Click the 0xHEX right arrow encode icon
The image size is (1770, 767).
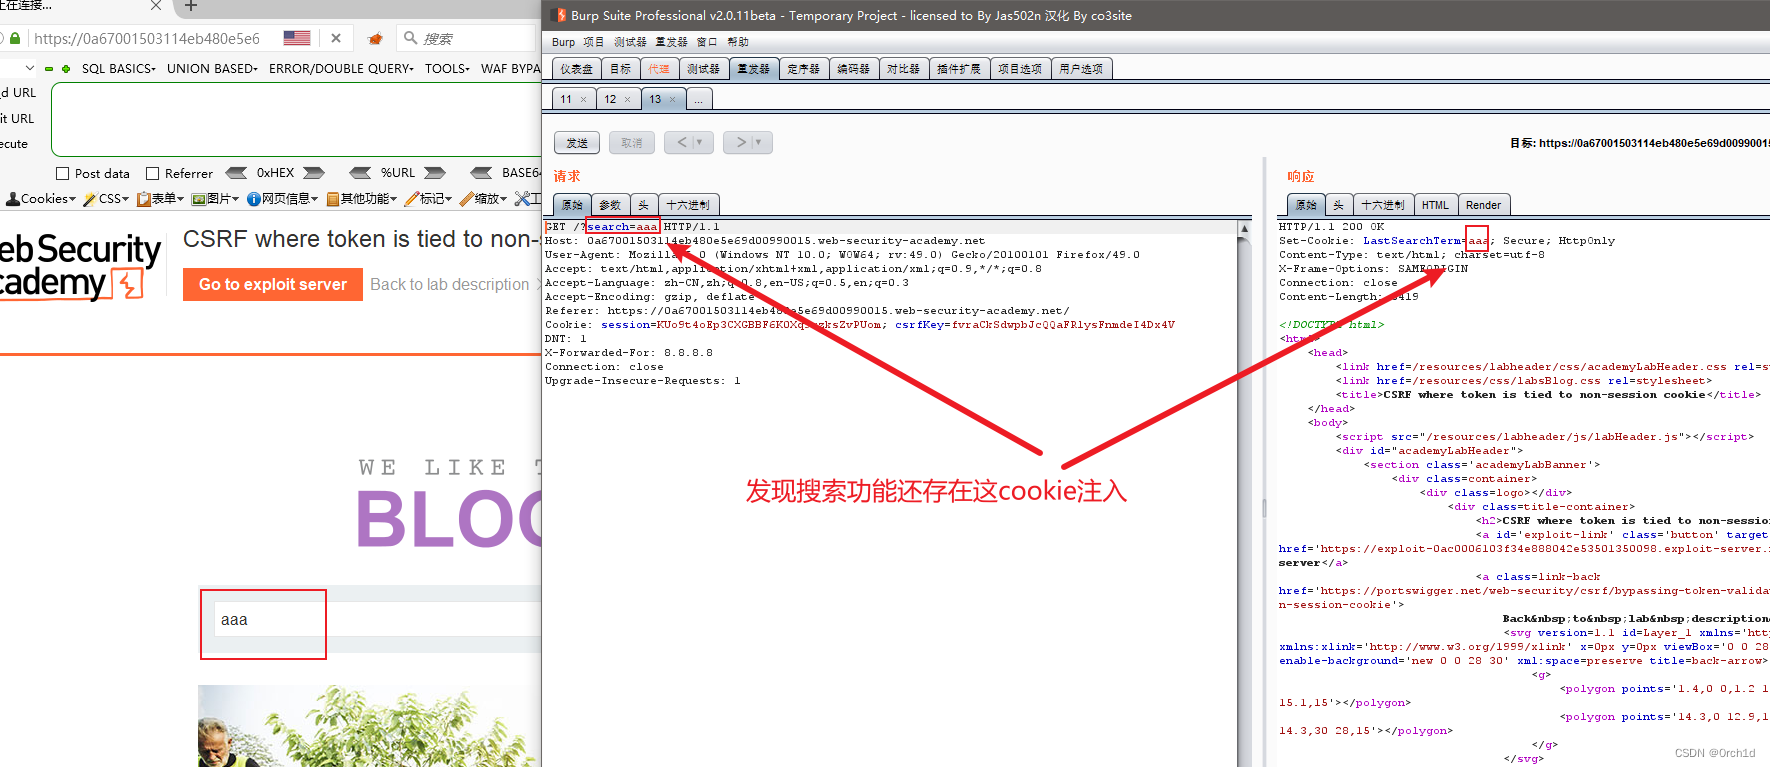click(x=314, y=173)
